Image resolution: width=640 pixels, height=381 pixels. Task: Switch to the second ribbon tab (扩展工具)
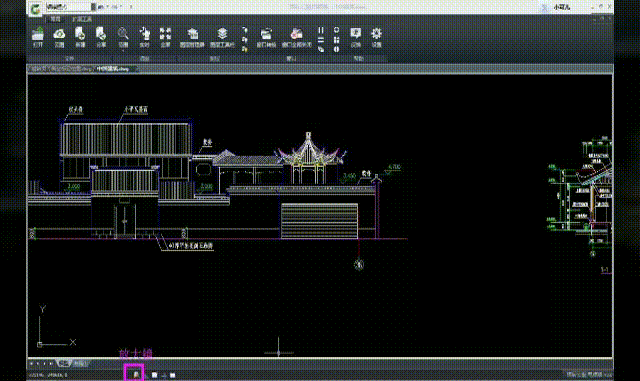point(82,19)
